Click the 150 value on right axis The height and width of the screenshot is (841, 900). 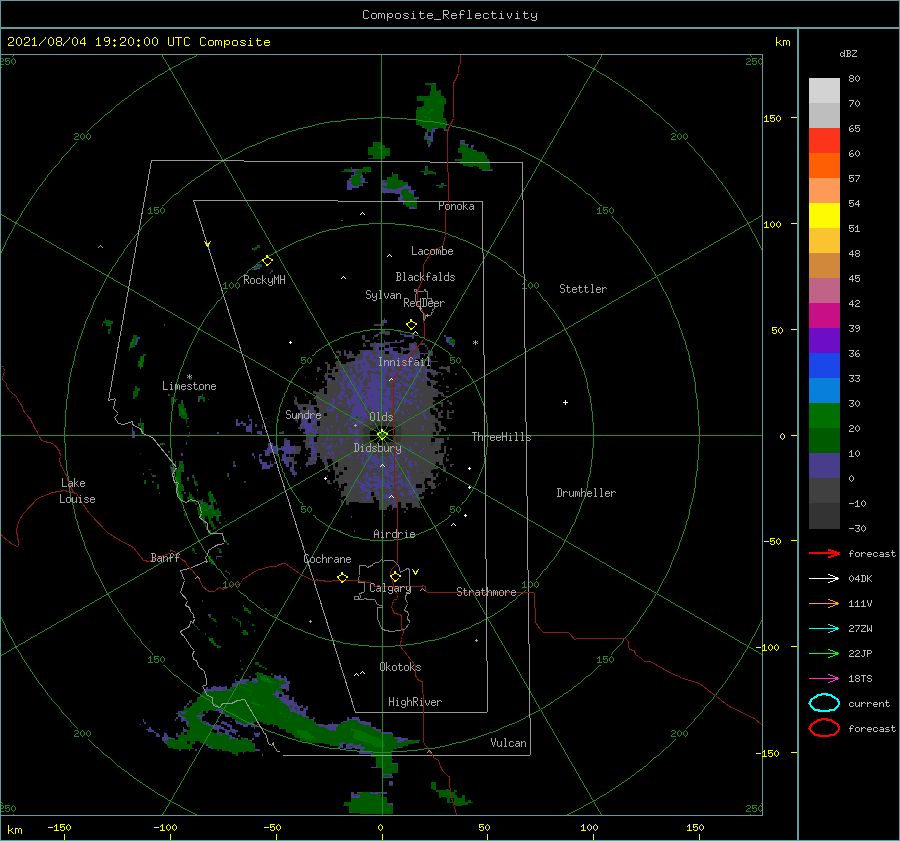(x=773, y=118)
